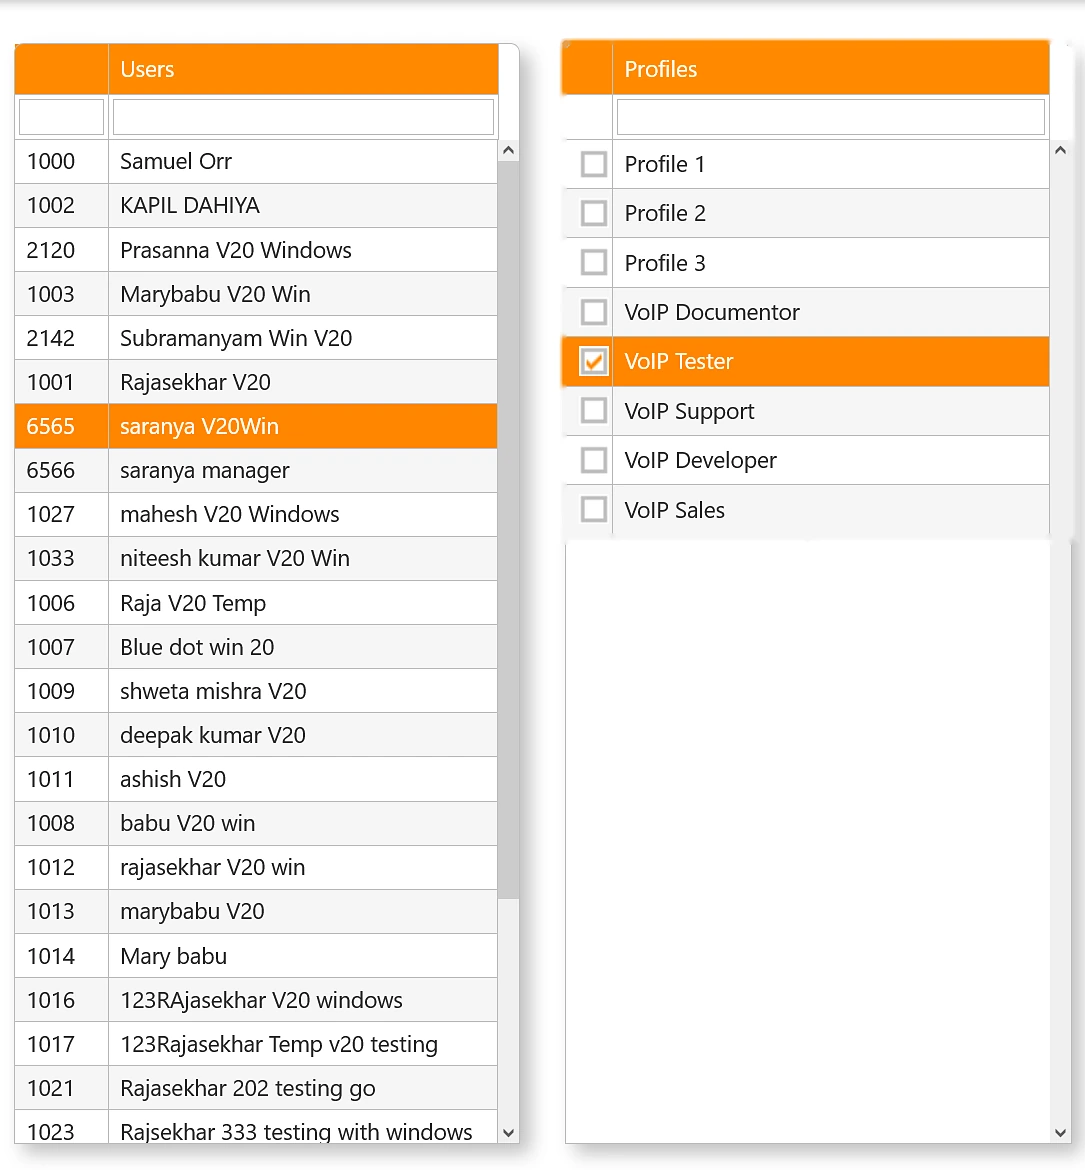The image size is (1085, 1170).
Task: Click the user ID filter field
Action: (61, 117)
